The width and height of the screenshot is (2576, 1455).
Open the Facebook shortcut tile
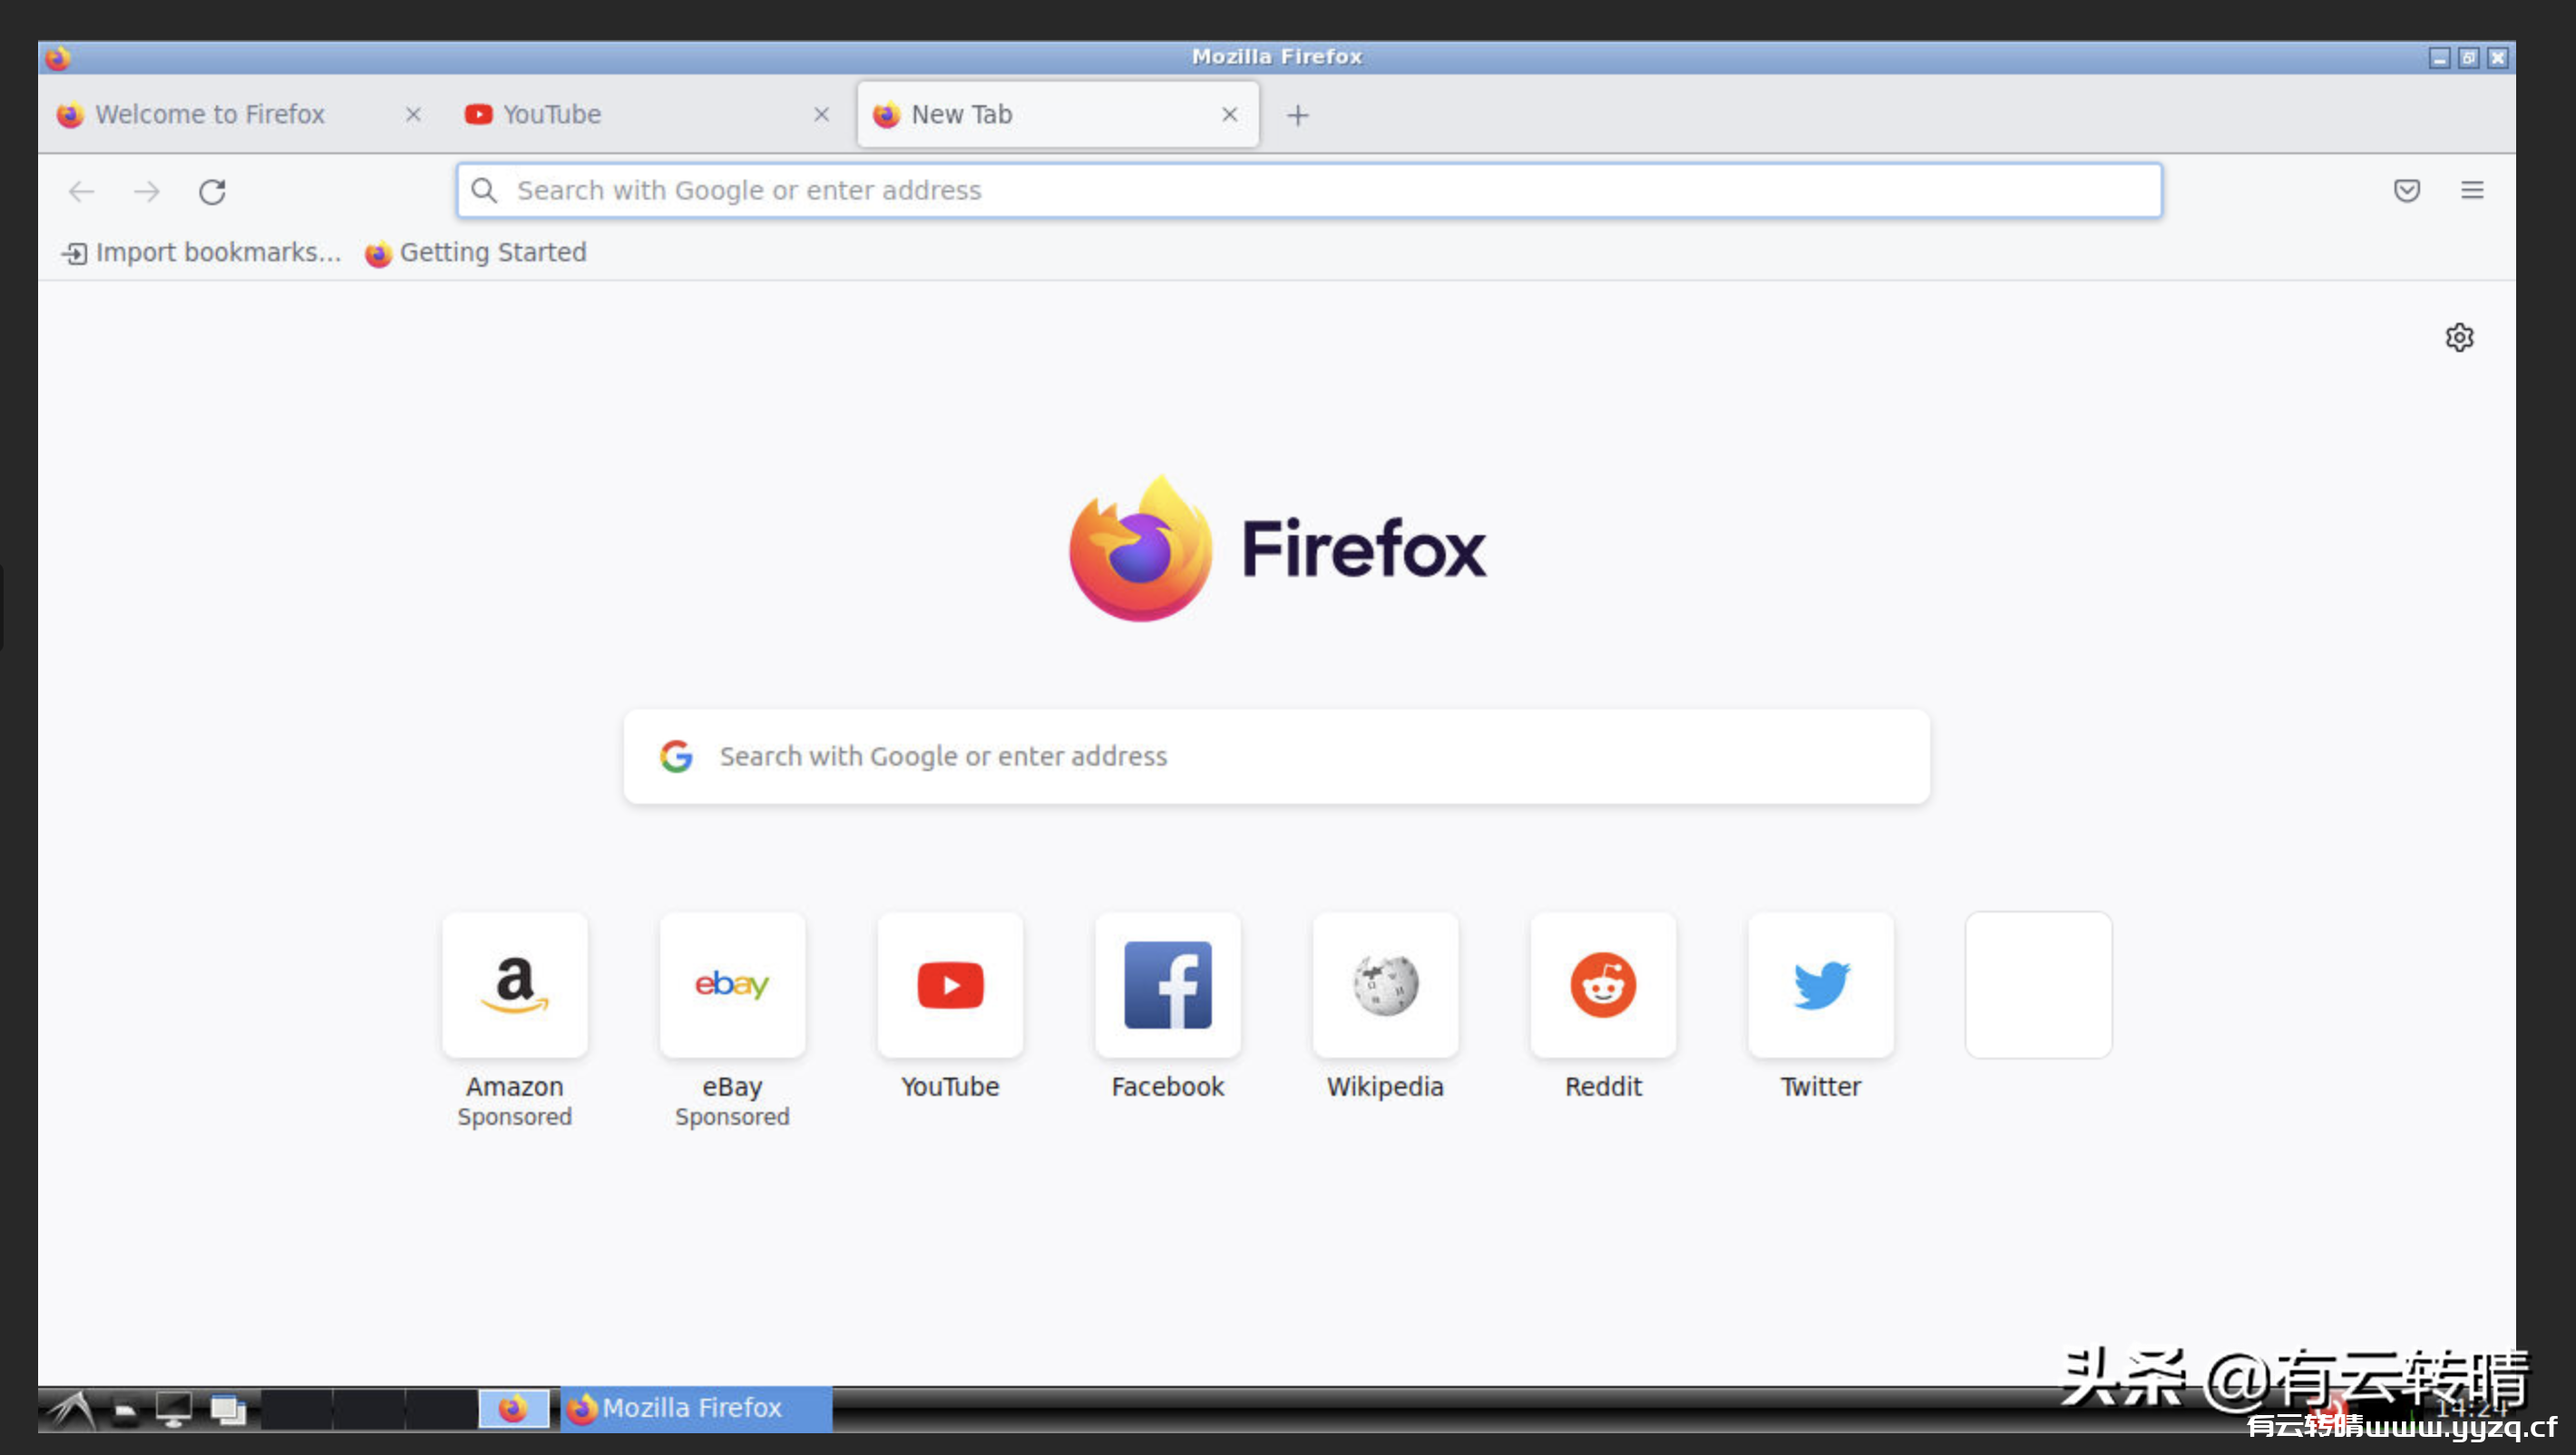pos(1167,985)
